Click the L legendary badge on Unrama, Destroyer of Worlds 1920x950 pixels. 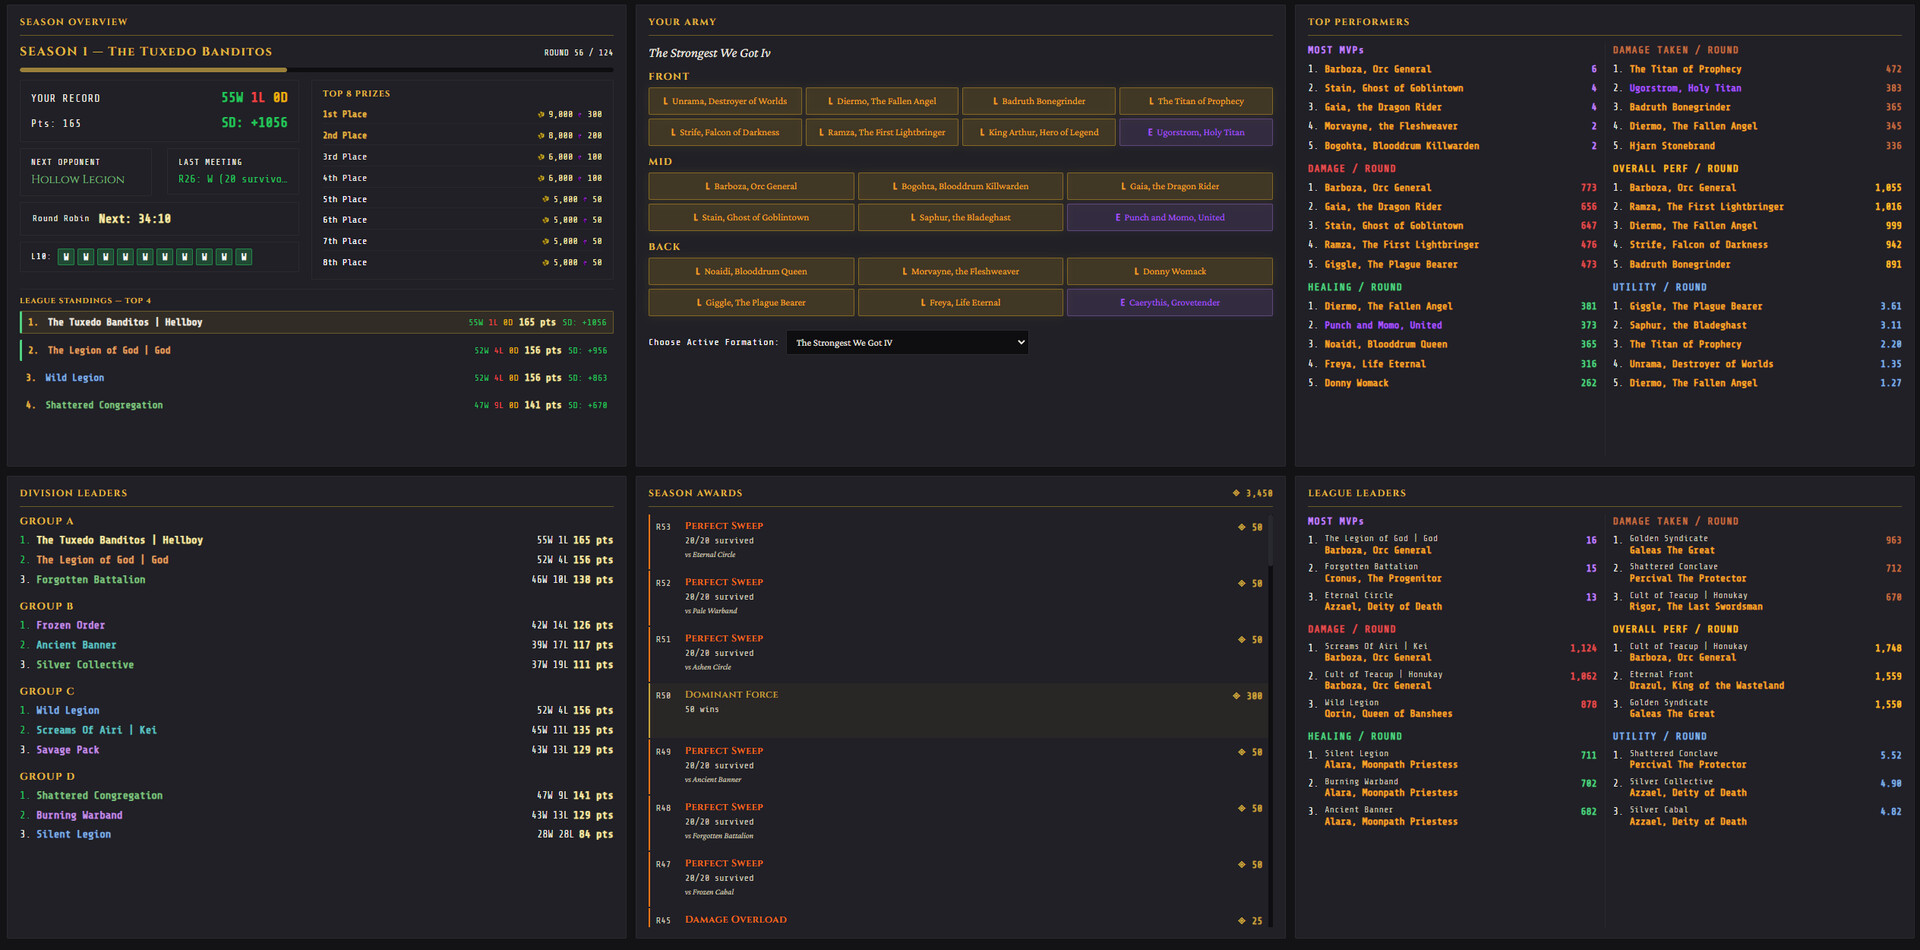pos(665,101)
